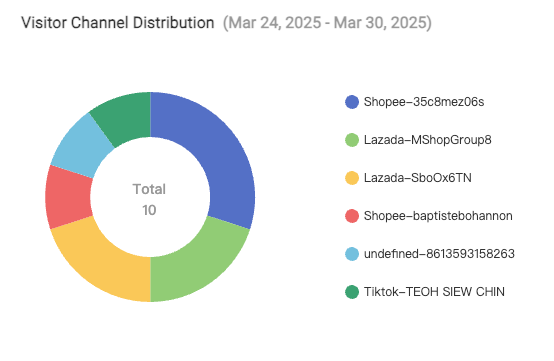Click the Shopee-baptistebohannon legend label
The height and width of the screenshot is (361, 554).
pyautogui.click(x=438, y=216)
